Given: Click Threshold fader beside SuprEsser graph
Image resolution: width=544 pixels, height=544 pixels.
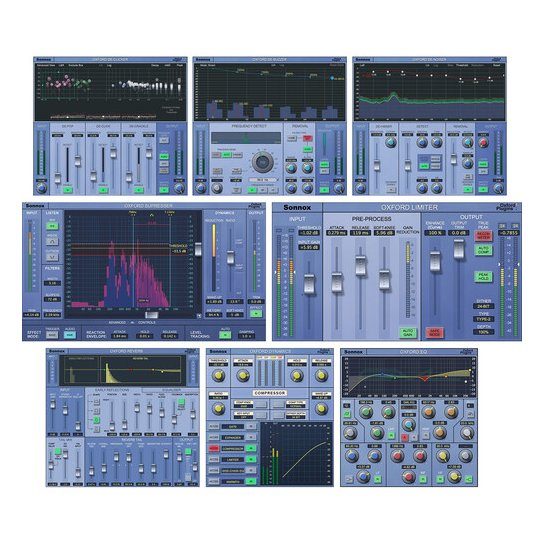Looking at the screenshot, I should click(x=198, y=249).
